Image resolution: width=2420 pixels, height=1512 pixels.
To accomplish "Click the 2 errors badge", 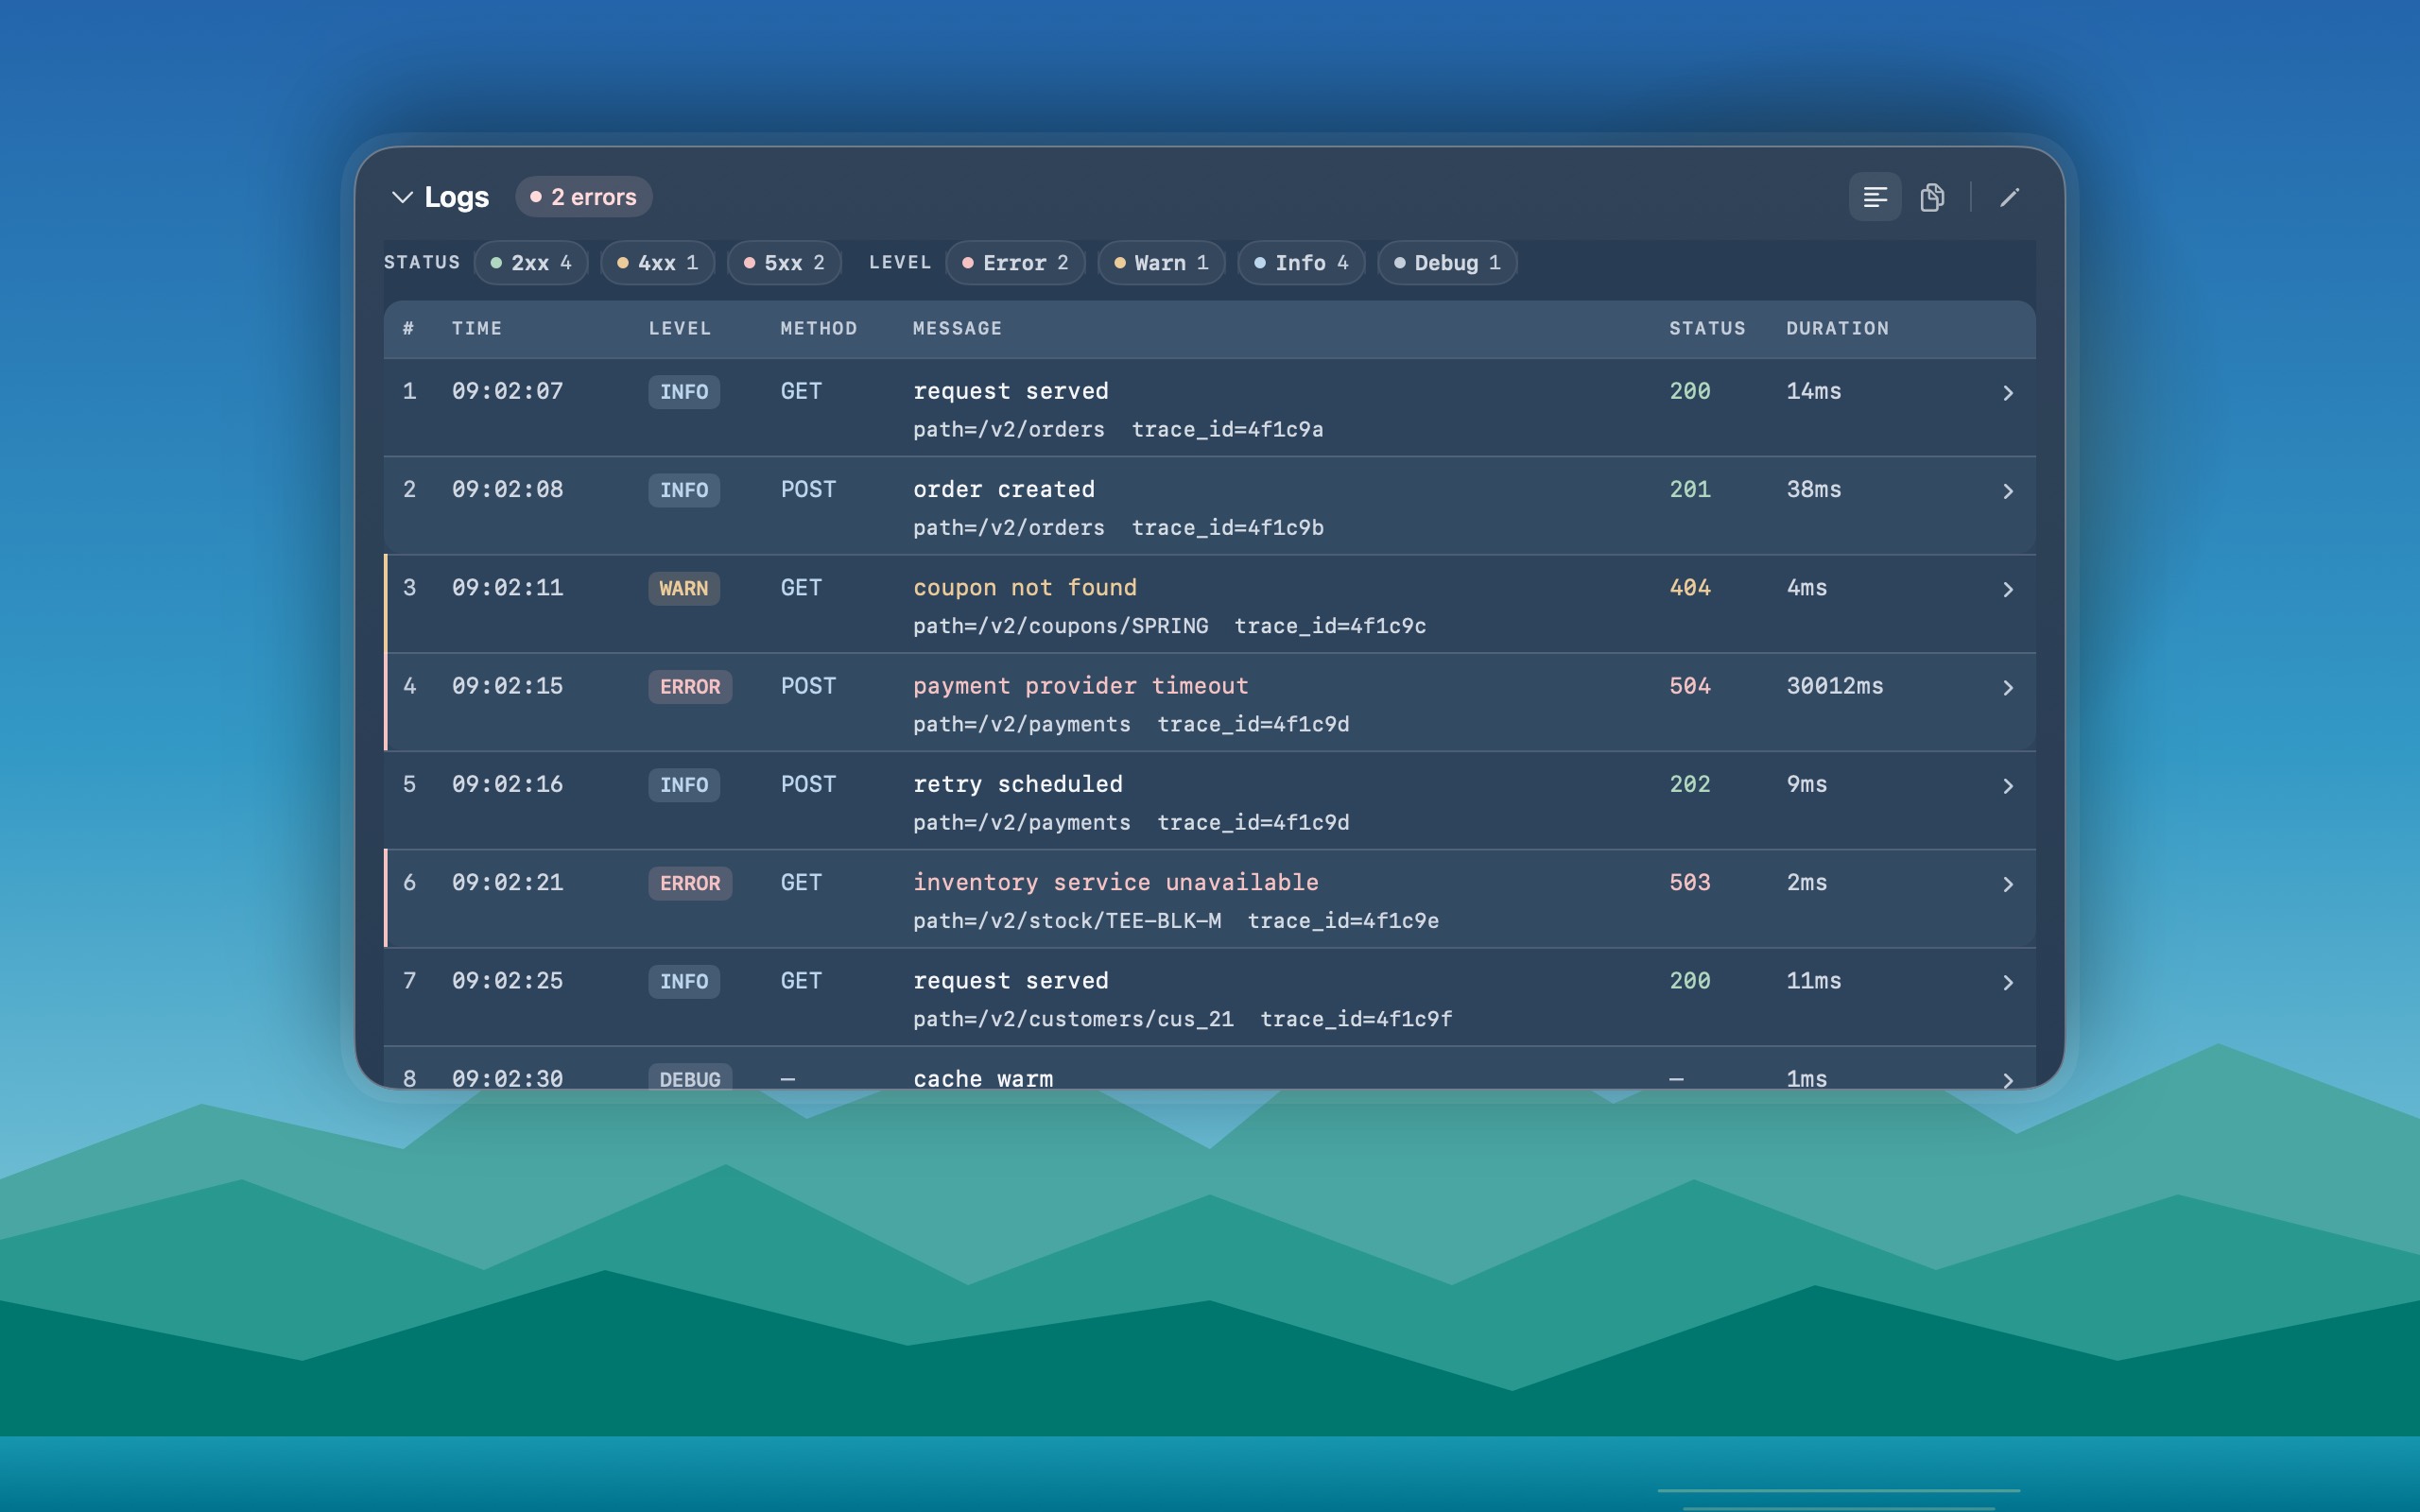I will [x=584, y=197].
